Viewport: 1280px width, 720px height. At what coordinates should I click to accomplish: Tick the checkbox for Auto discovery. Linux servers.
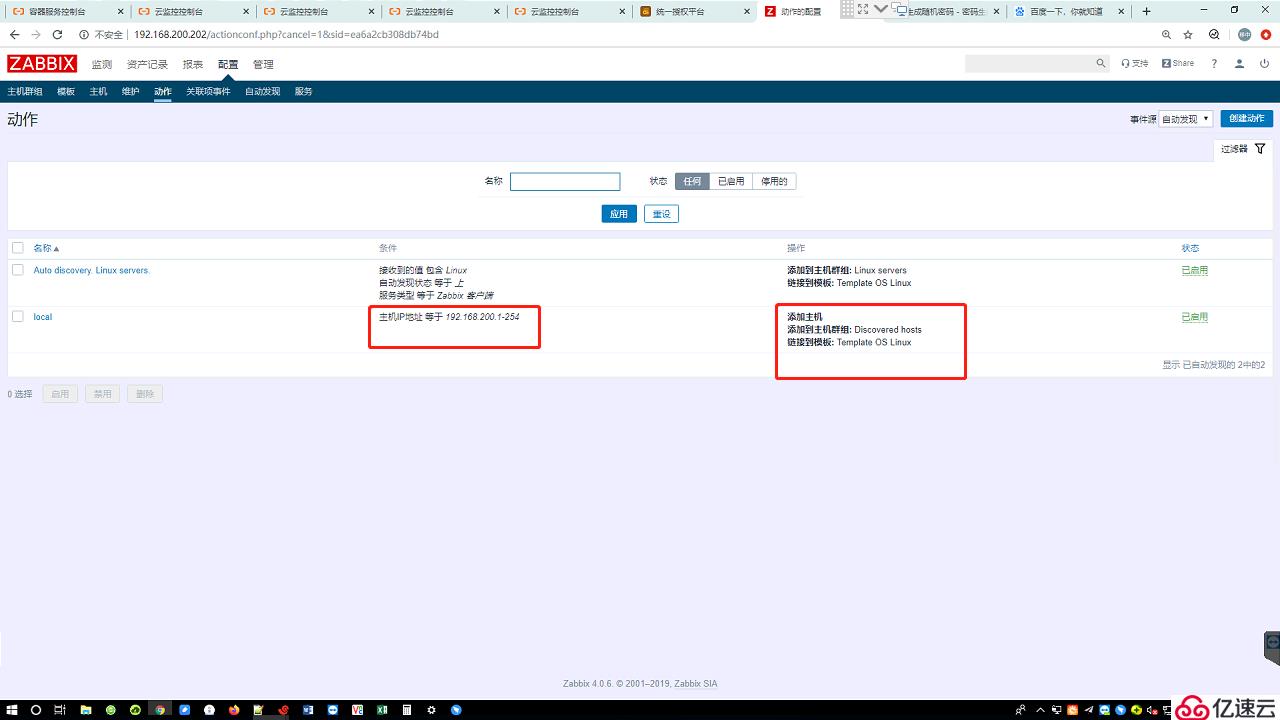point(17,270)
